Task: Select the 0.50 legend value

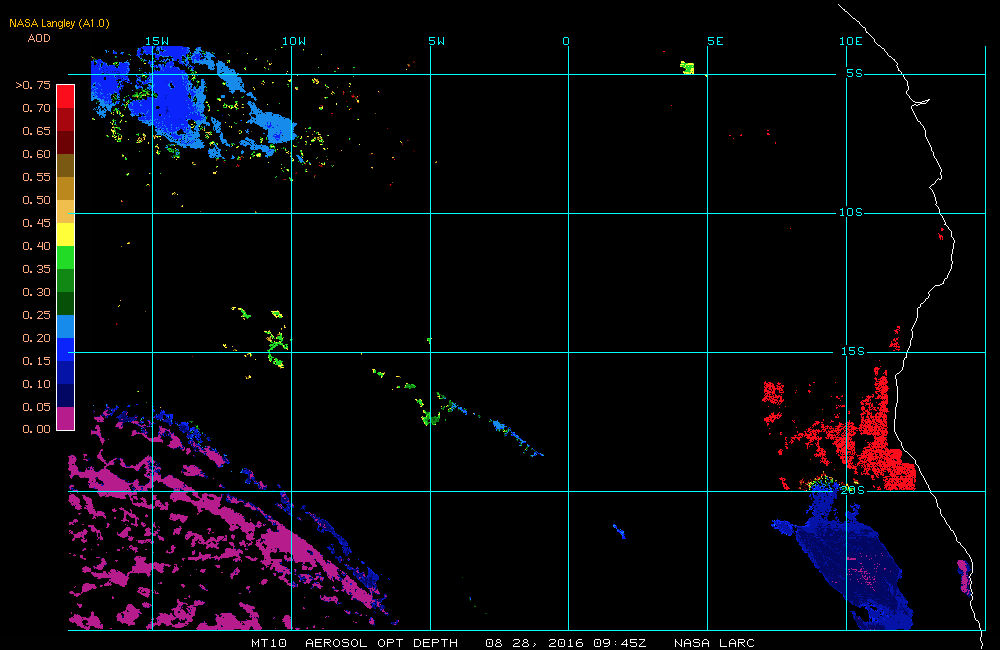Action: (36, 200)
